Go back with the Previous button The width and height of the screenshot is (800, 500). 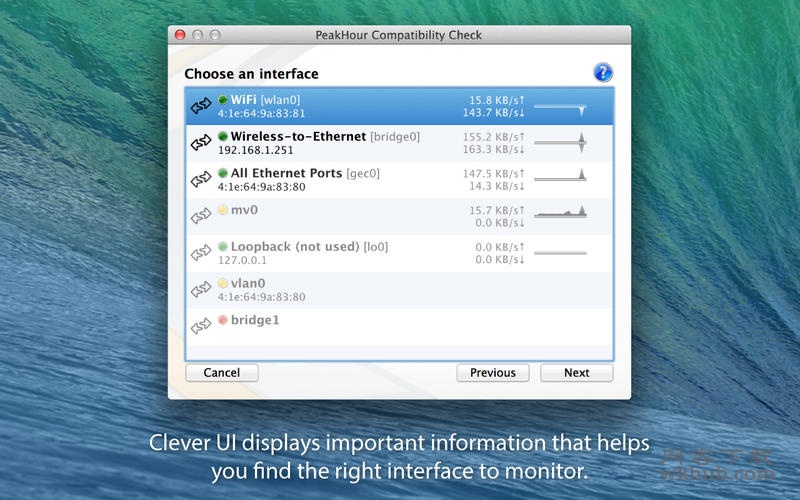[x=493, y=372]
